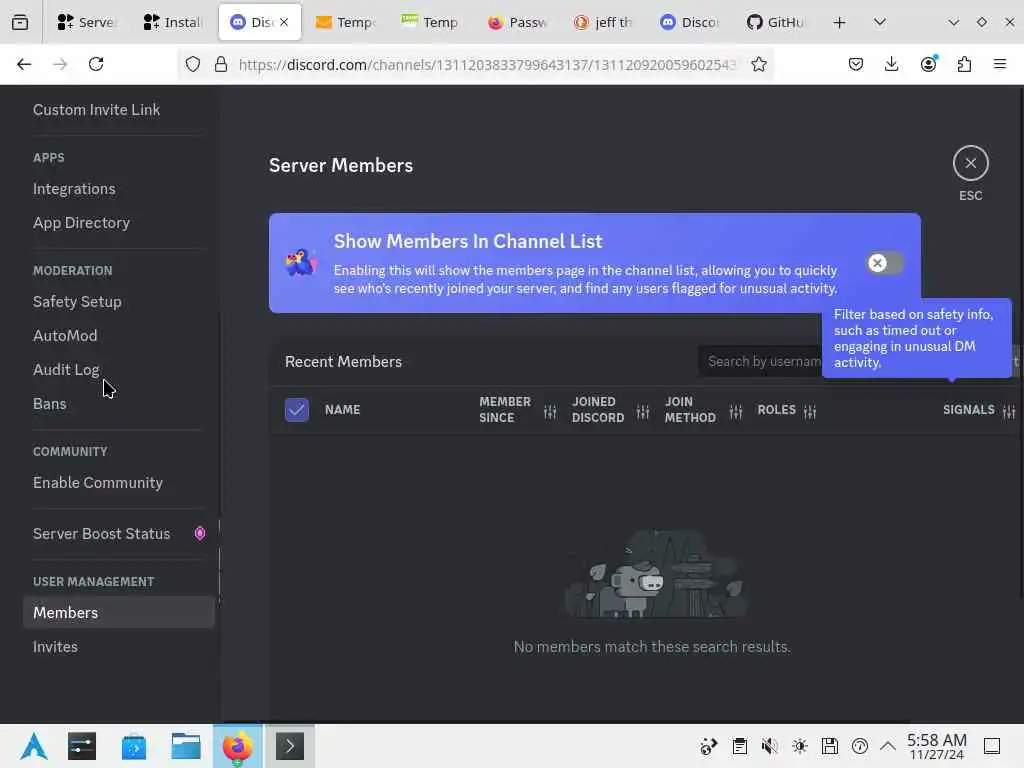
Task: Open the Firefox hamburger menu
Action: pos(1000,64)
